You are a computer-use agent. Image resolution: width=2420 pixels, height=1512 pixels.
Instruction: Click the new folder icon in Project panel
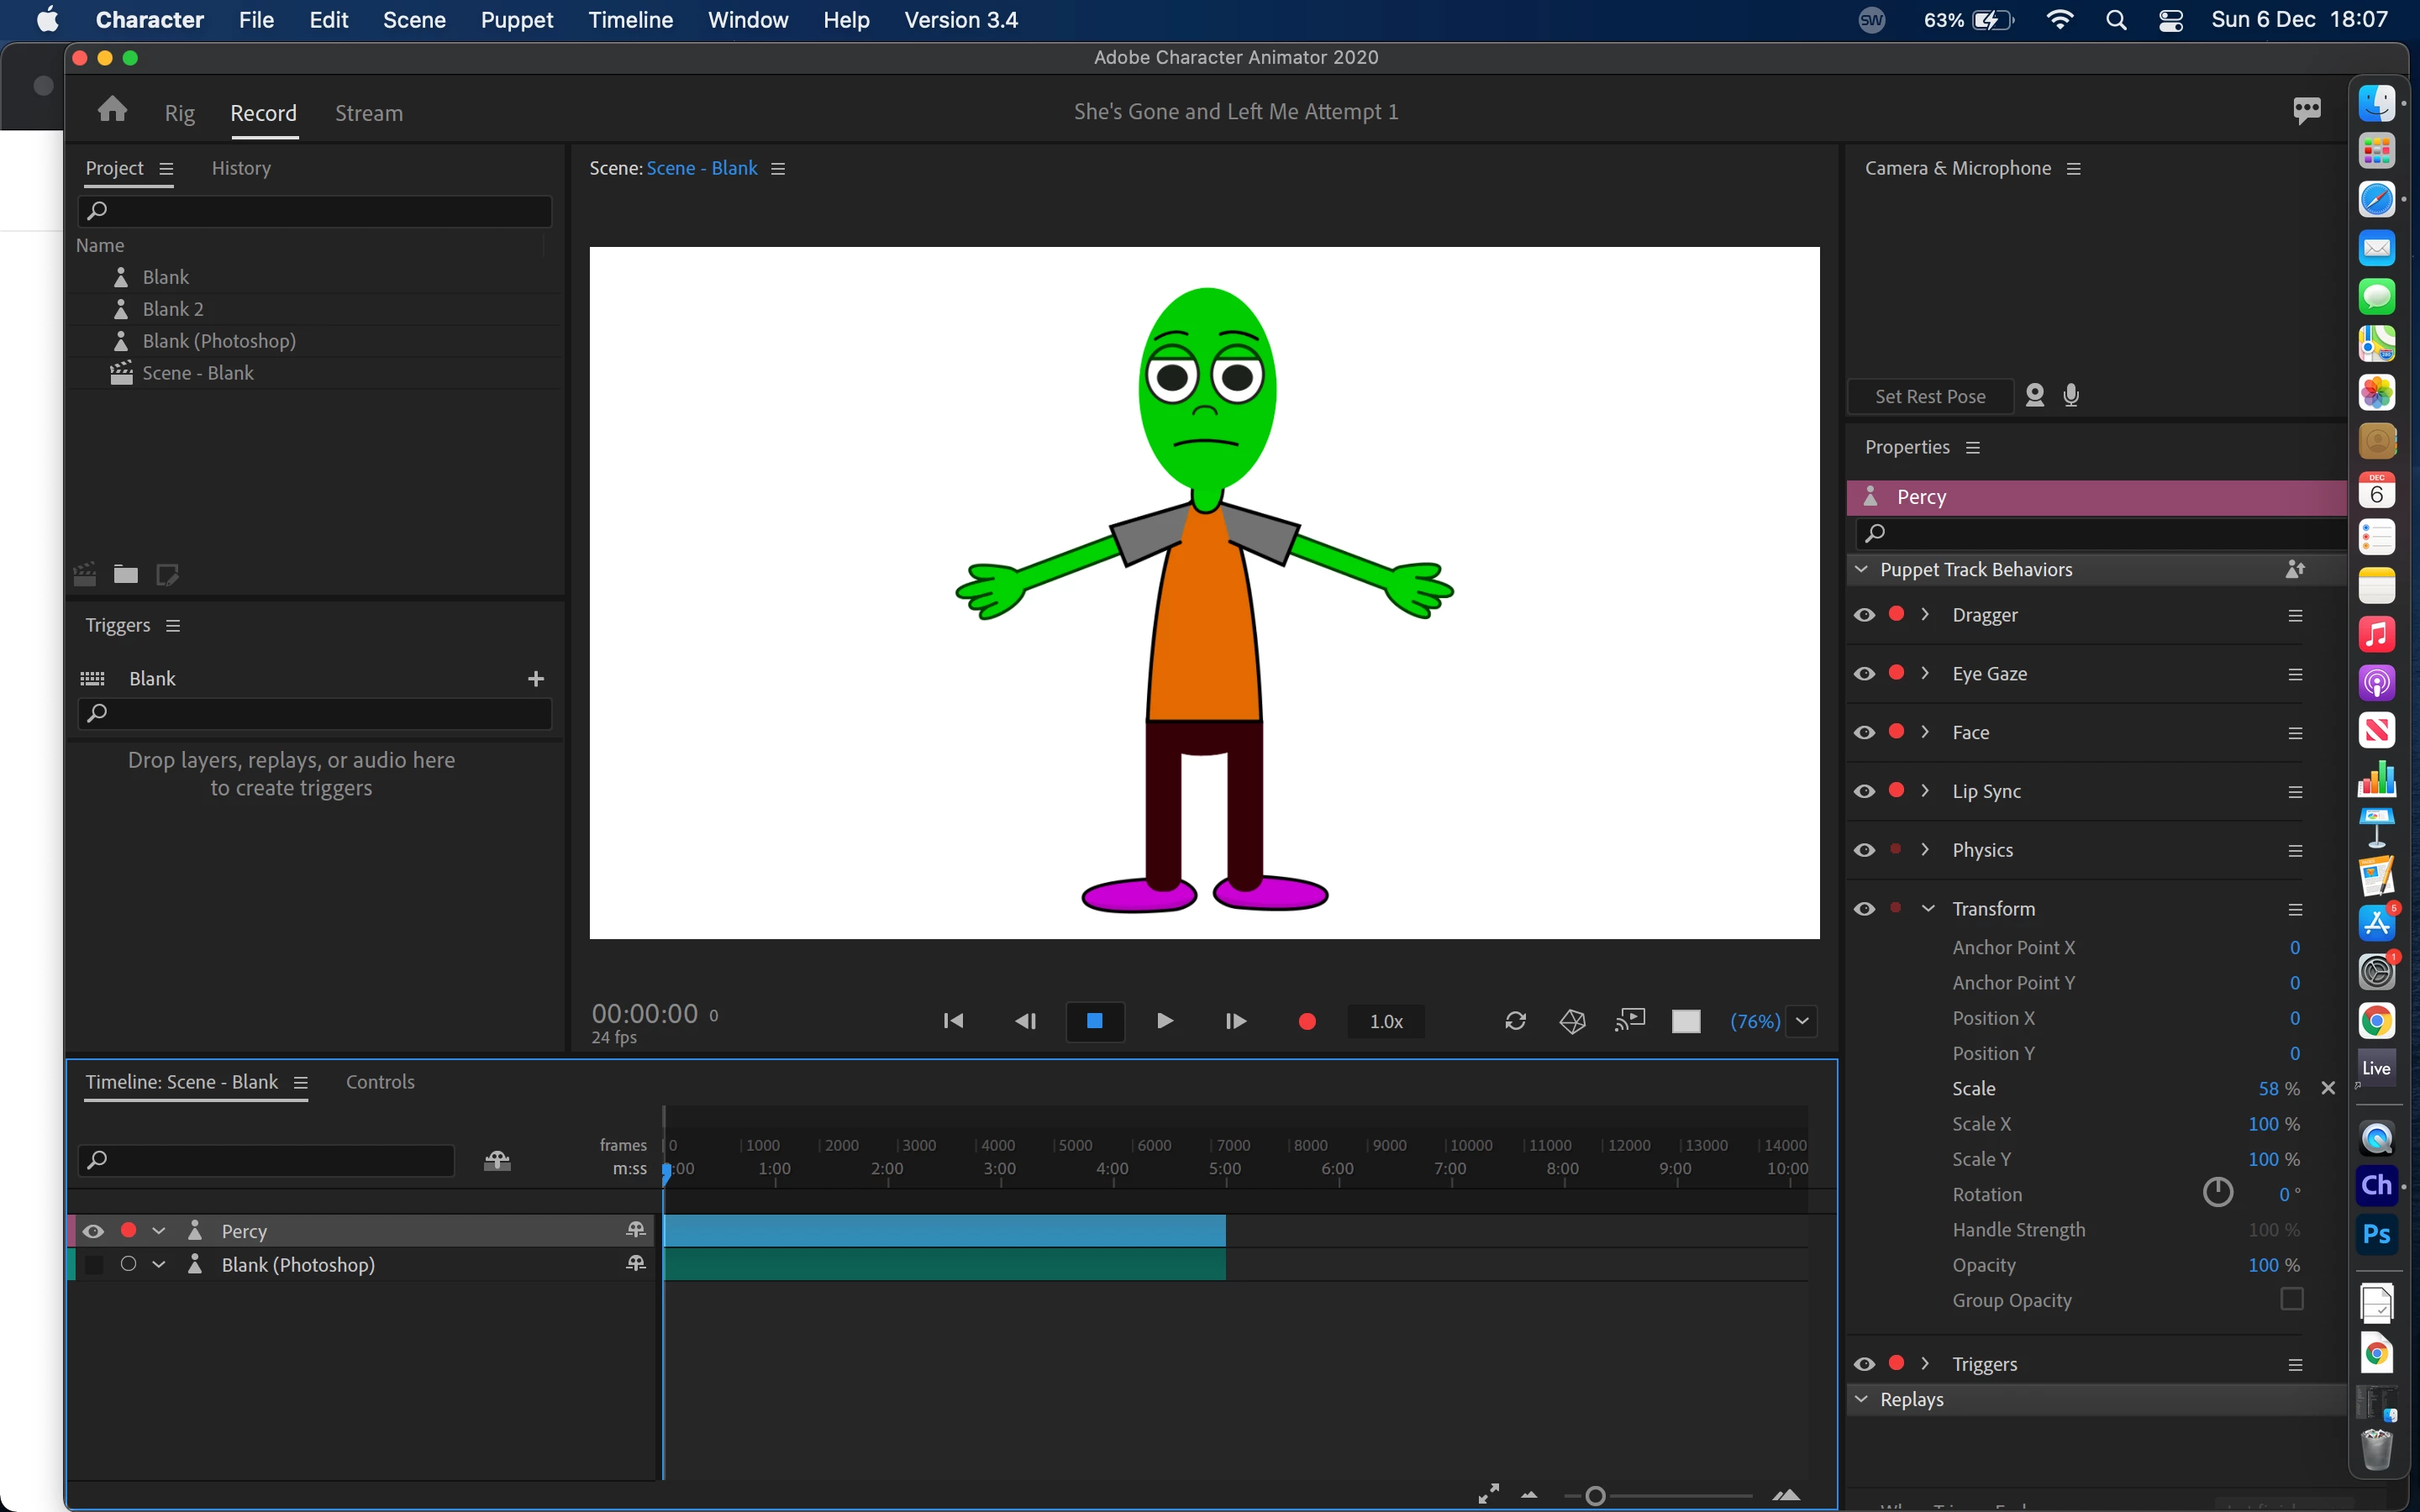[x=125, y=574]
